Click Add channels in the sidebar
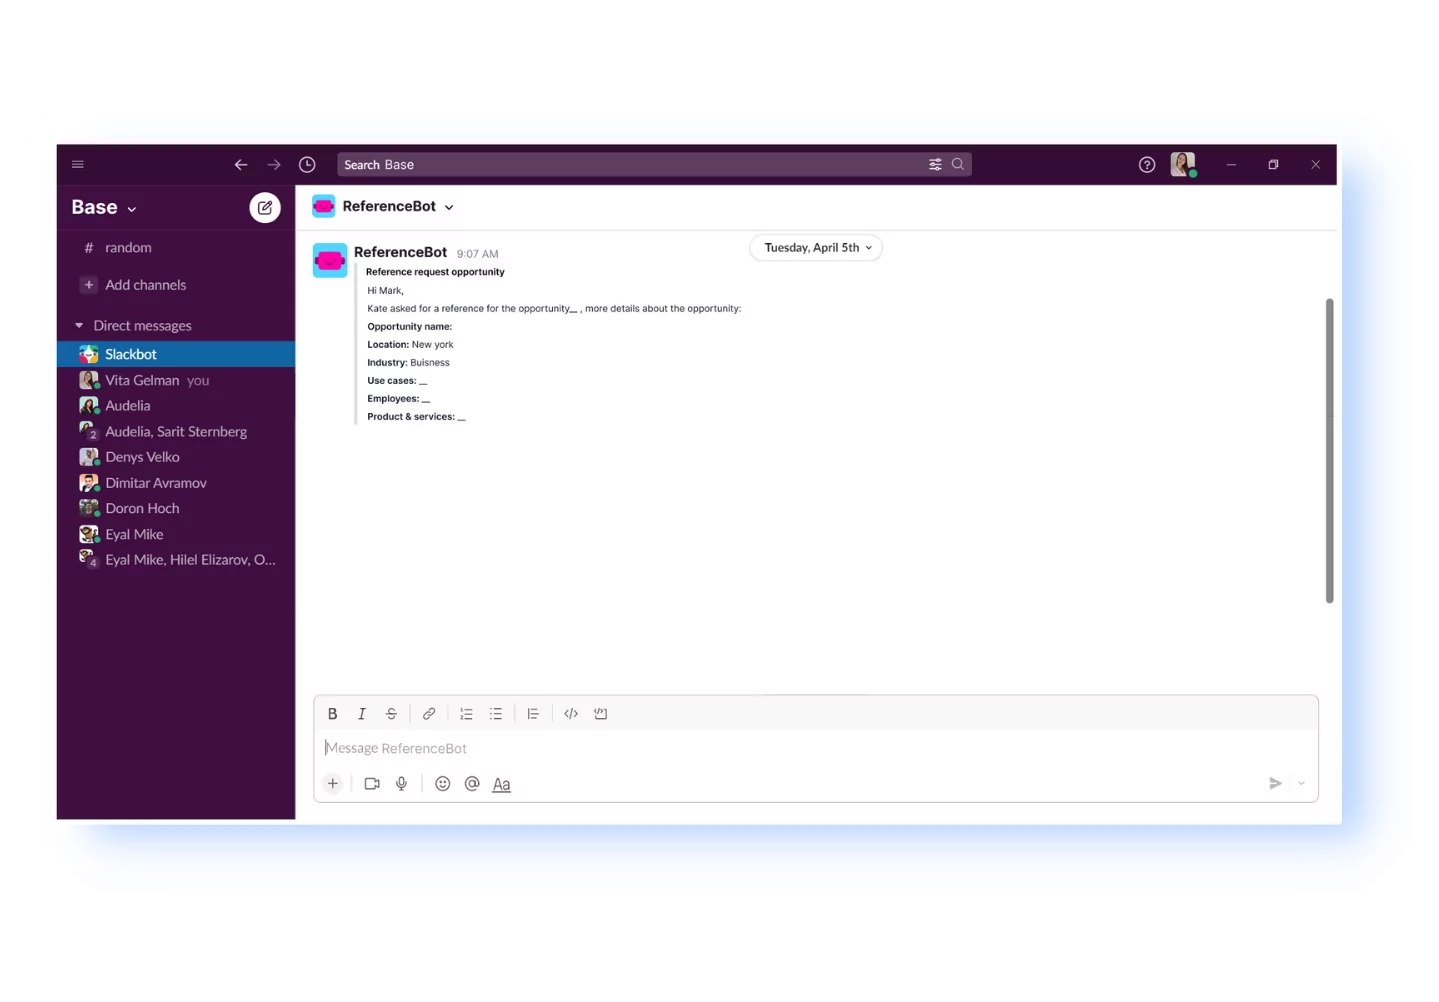1439x1002 pixels. [x=145, y=285]
